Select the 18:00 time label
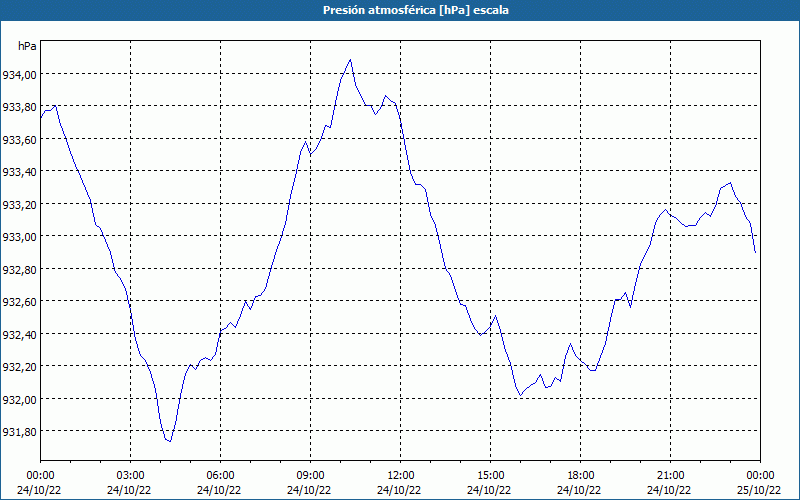 coord(580,476)
